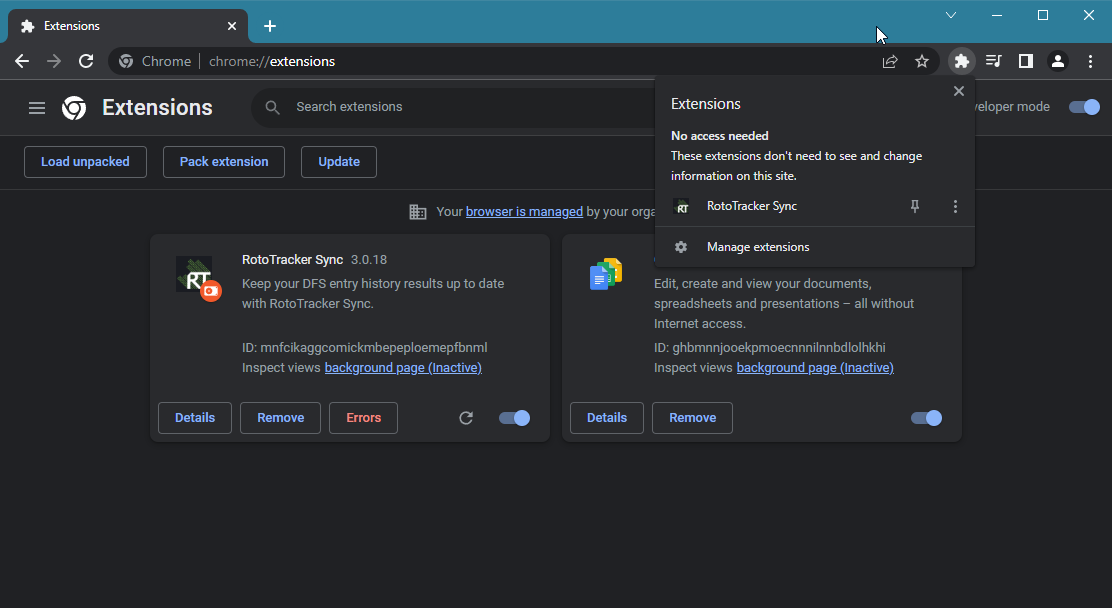Click the Chrome logo beside Extensions title
Screen dimensions: 1112x608
click(74, 107)
